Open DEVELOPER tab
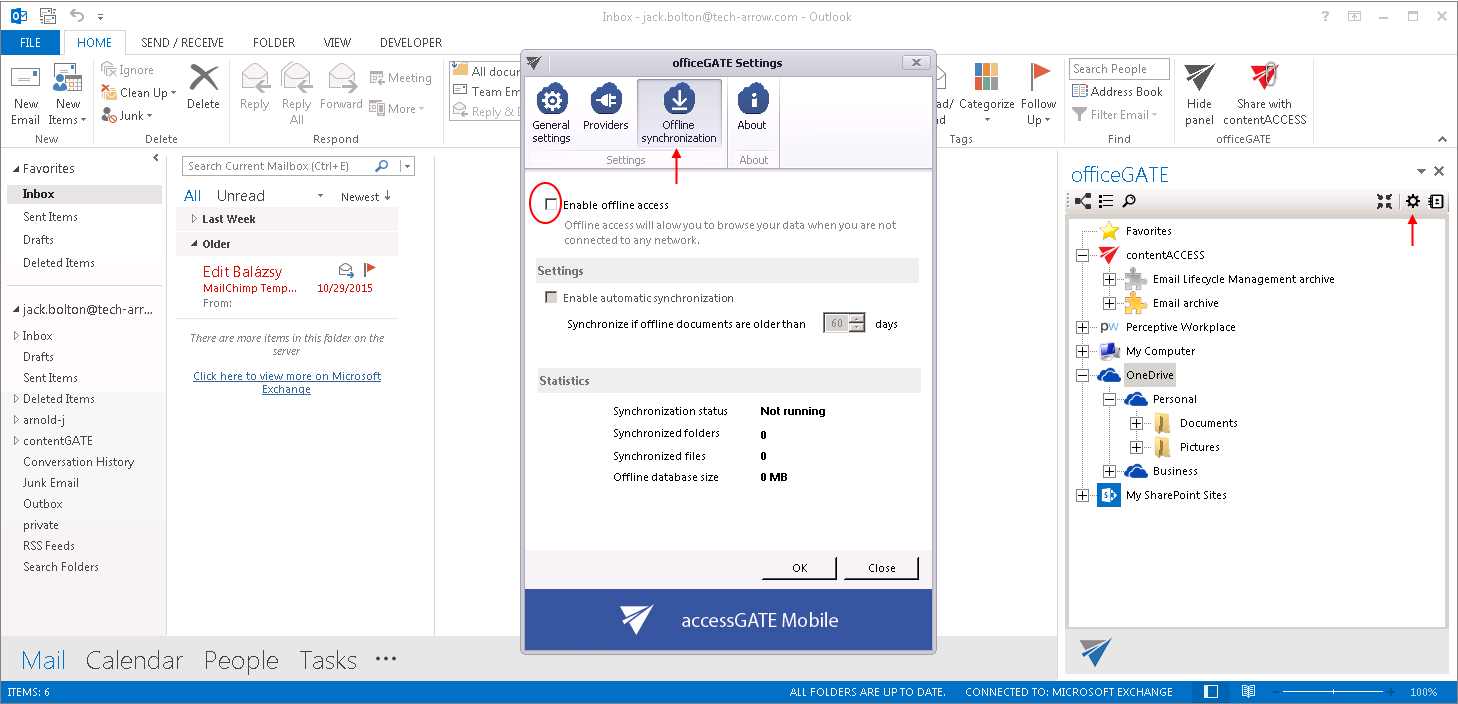The image size is (1458, 704). (x=411, y=43)
